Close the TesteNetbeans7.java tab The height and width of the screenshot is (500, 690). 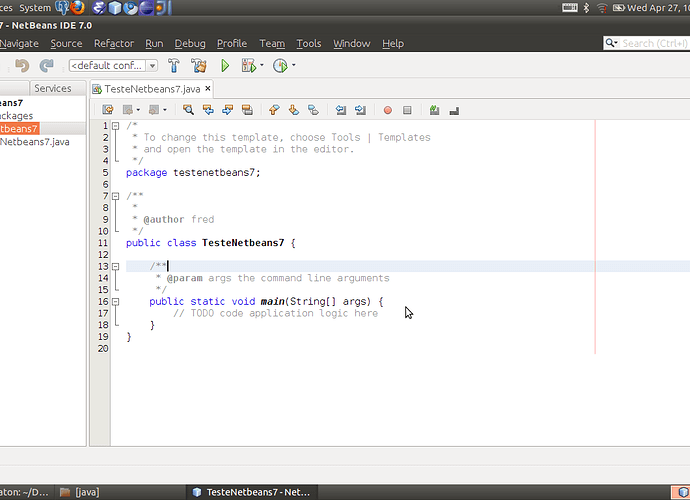click(208, 88)
